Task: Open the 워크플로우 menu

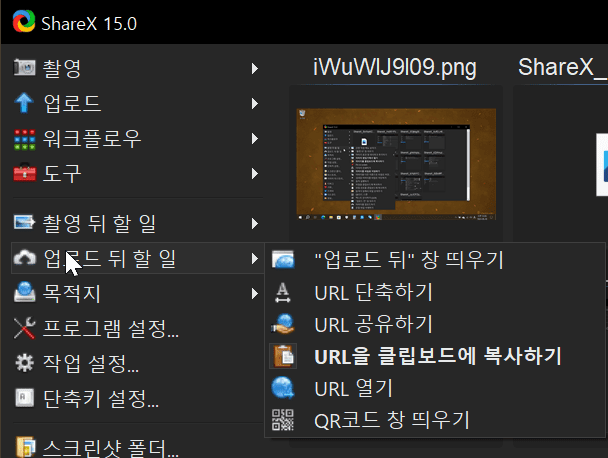Action: point(137,138)
